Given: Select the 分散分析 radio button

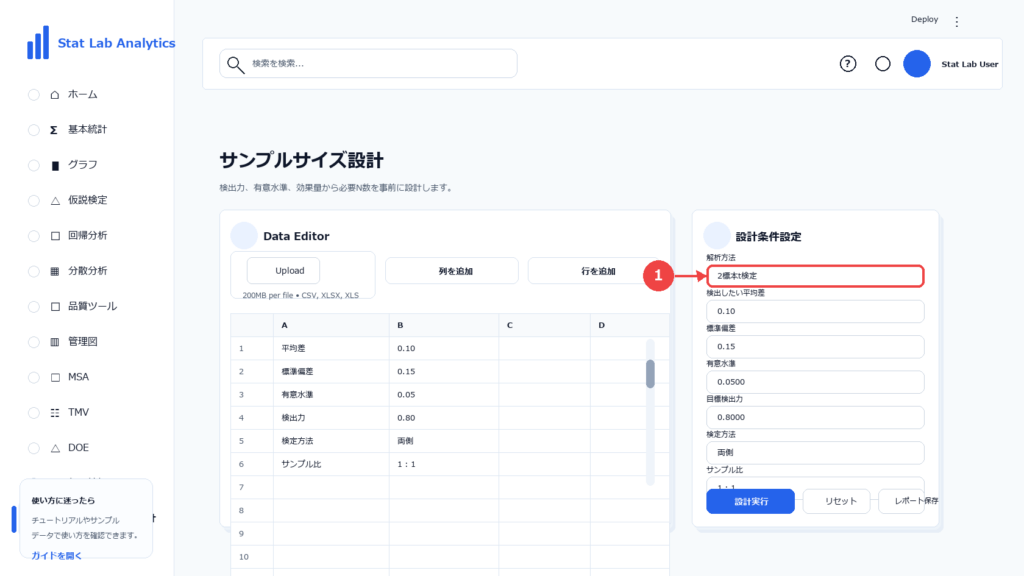Looking at the screenshot, I should (34, 271).
